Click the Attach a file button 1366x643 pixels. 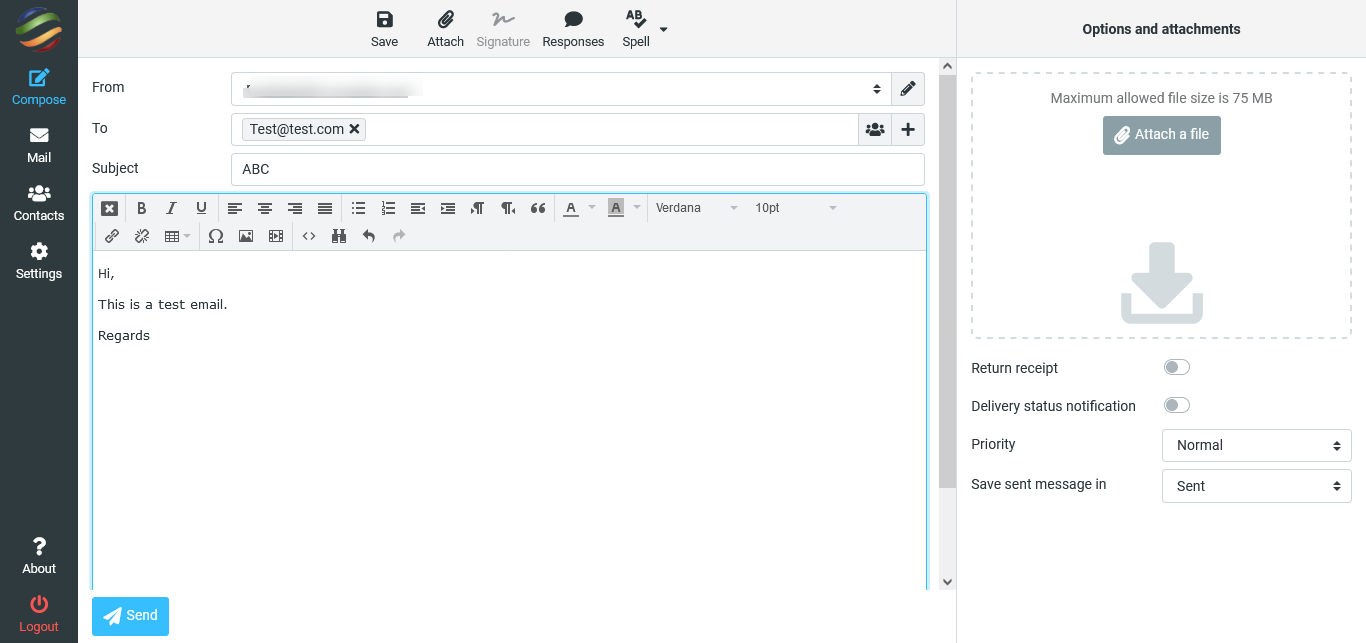click(1161, 135)
